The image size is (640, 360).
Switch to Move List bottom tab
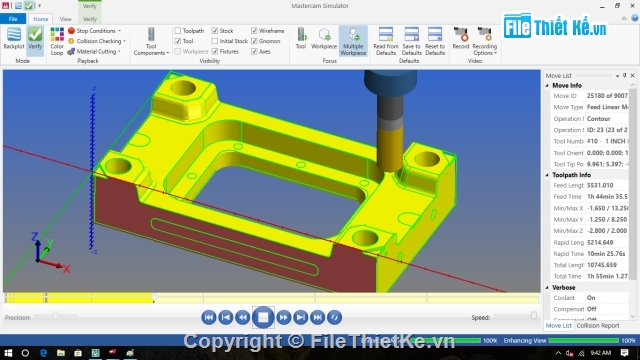(x=558, y=326)
